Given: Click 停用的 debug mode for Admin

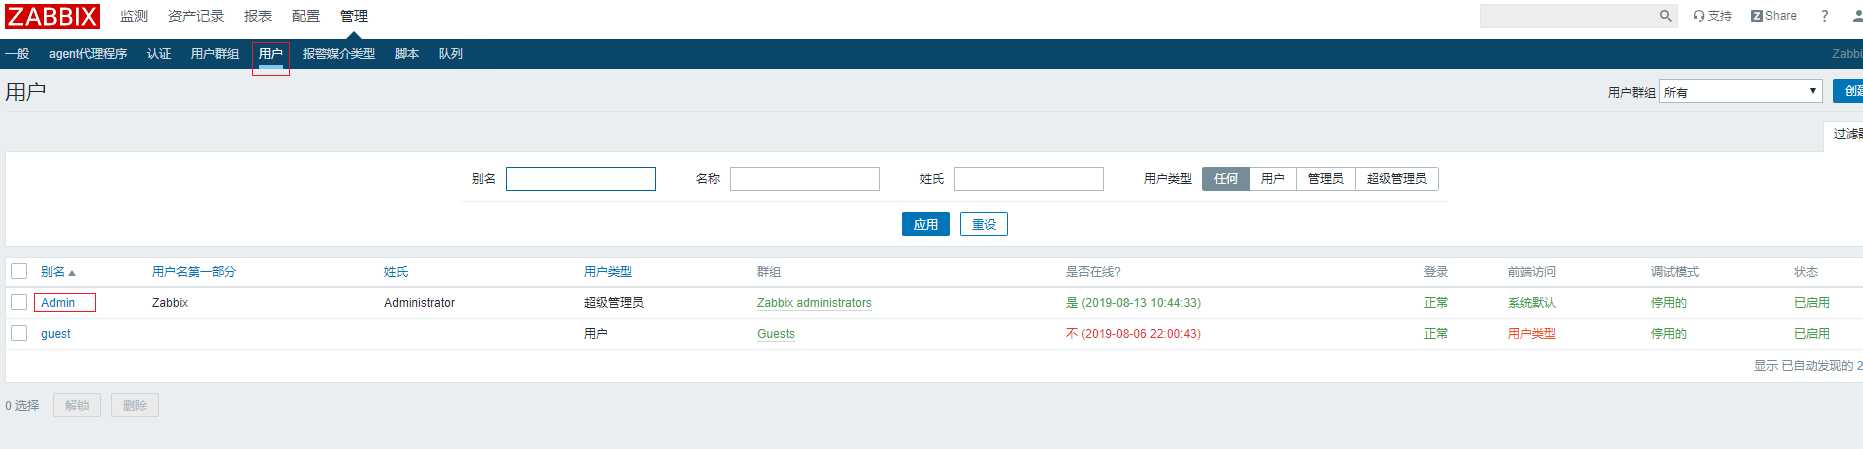Looking at the screenshot, I should point(1669,303).
